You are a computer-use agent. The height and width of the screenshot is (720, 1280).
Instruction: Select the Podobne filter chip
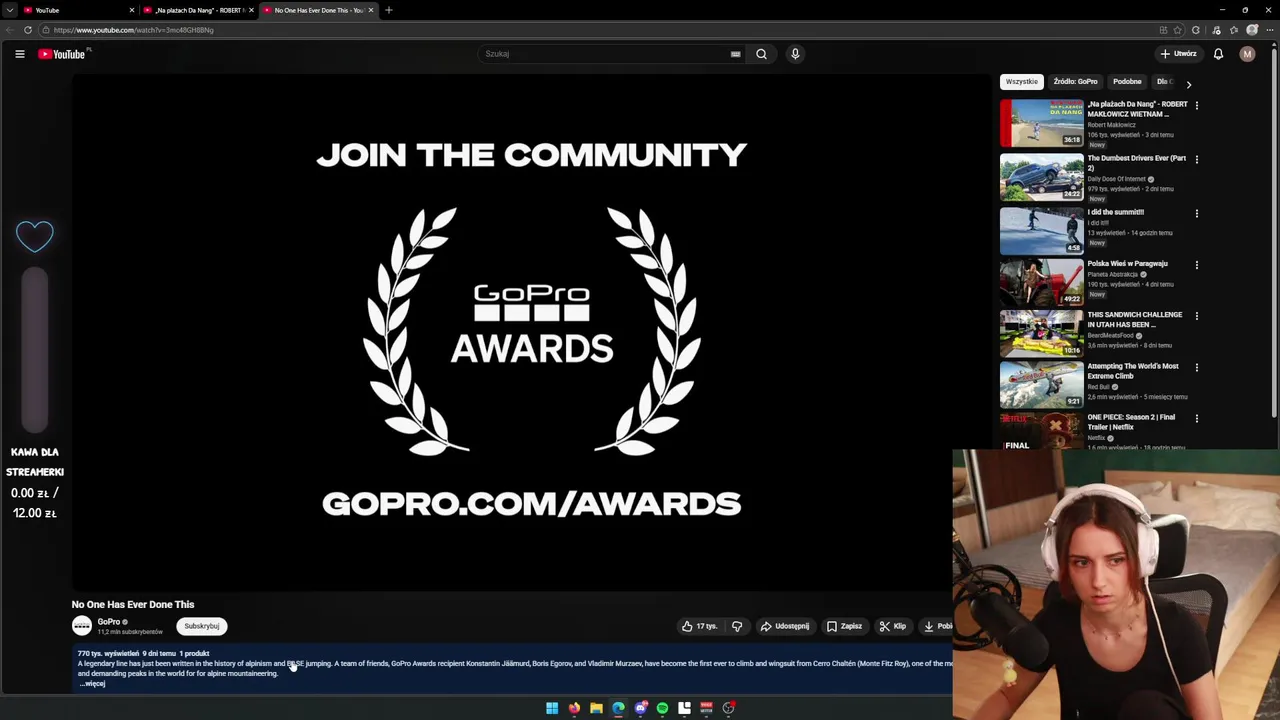coord(1127,82)
